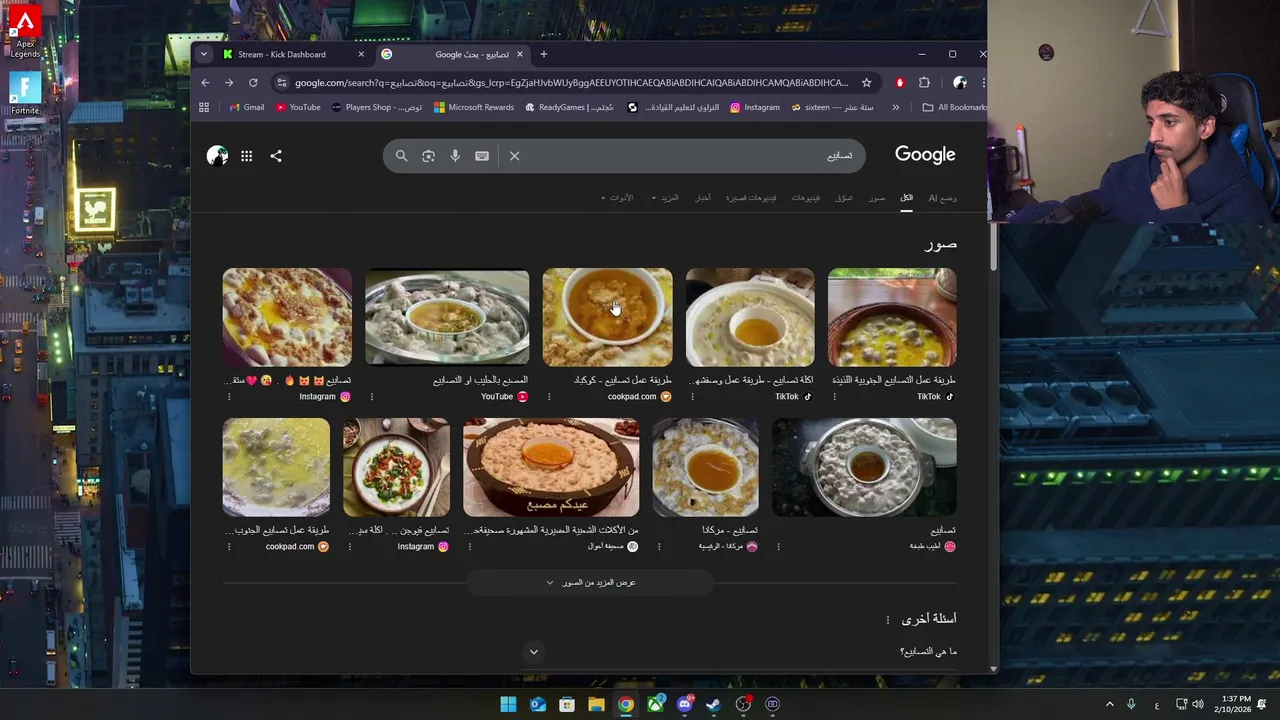
Task: Open the Instagram bookmark
Action: click(x=755, y=107)
